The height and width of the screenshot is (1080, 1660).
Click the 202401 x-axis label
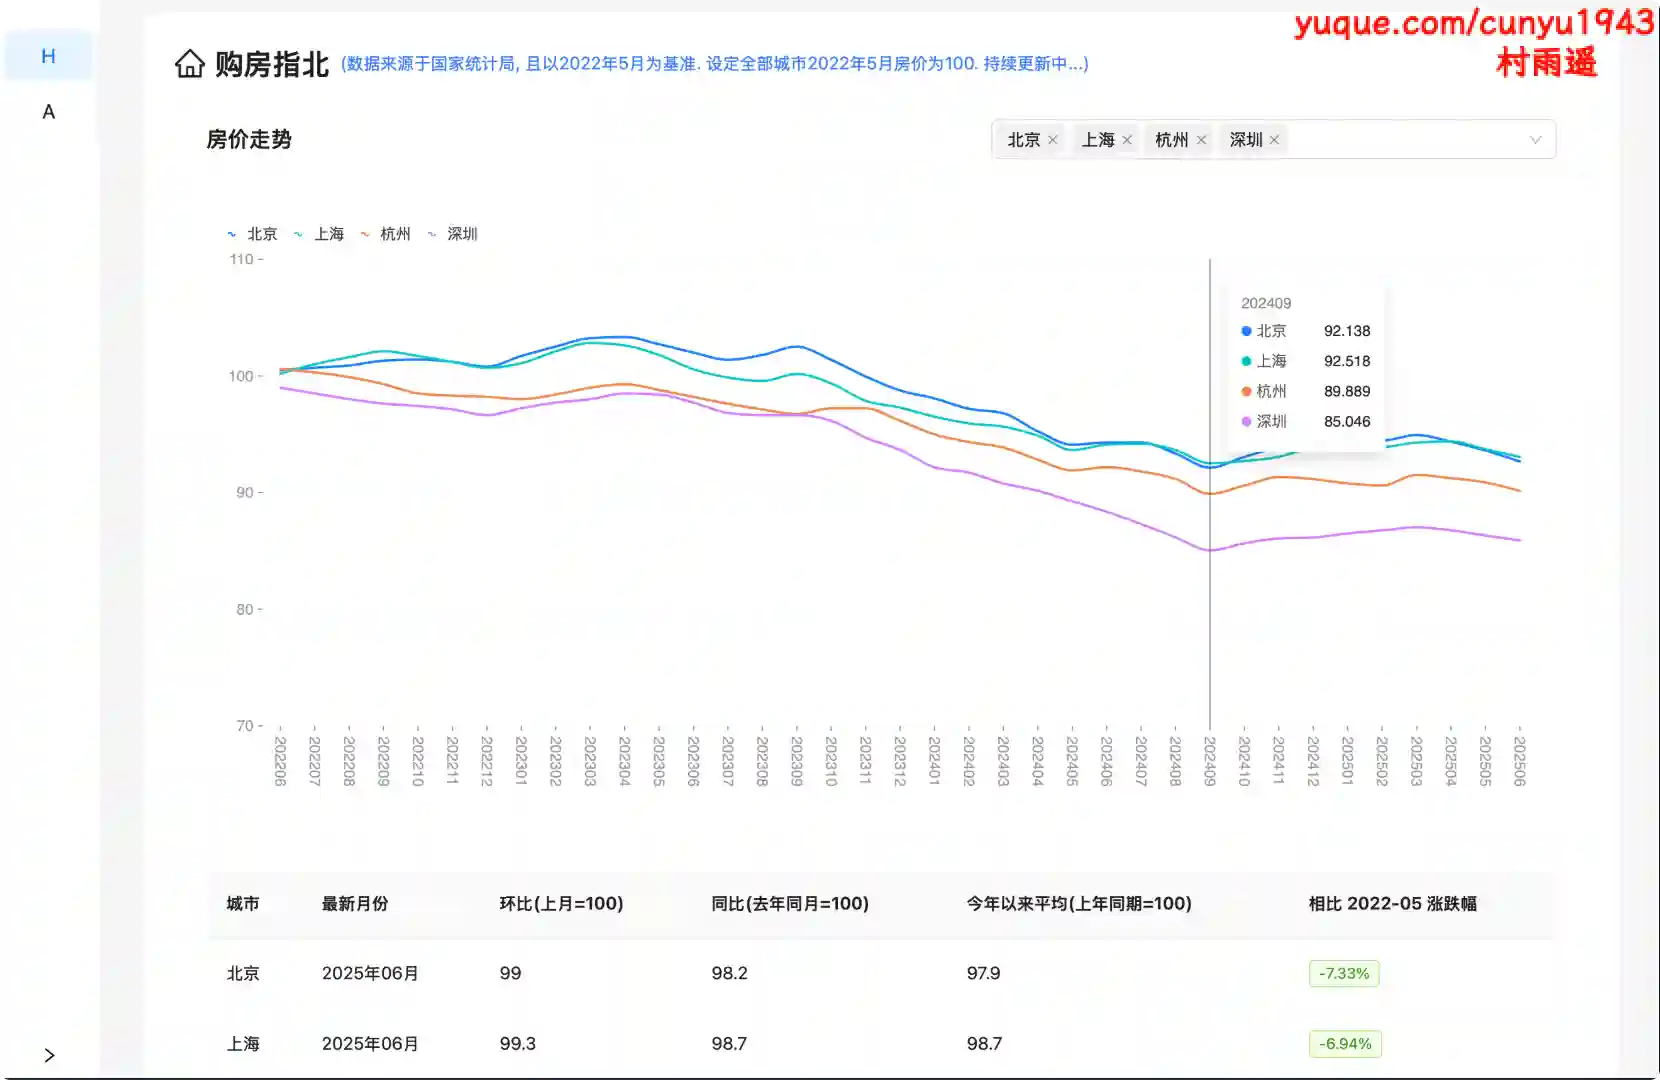coord(934,761)
